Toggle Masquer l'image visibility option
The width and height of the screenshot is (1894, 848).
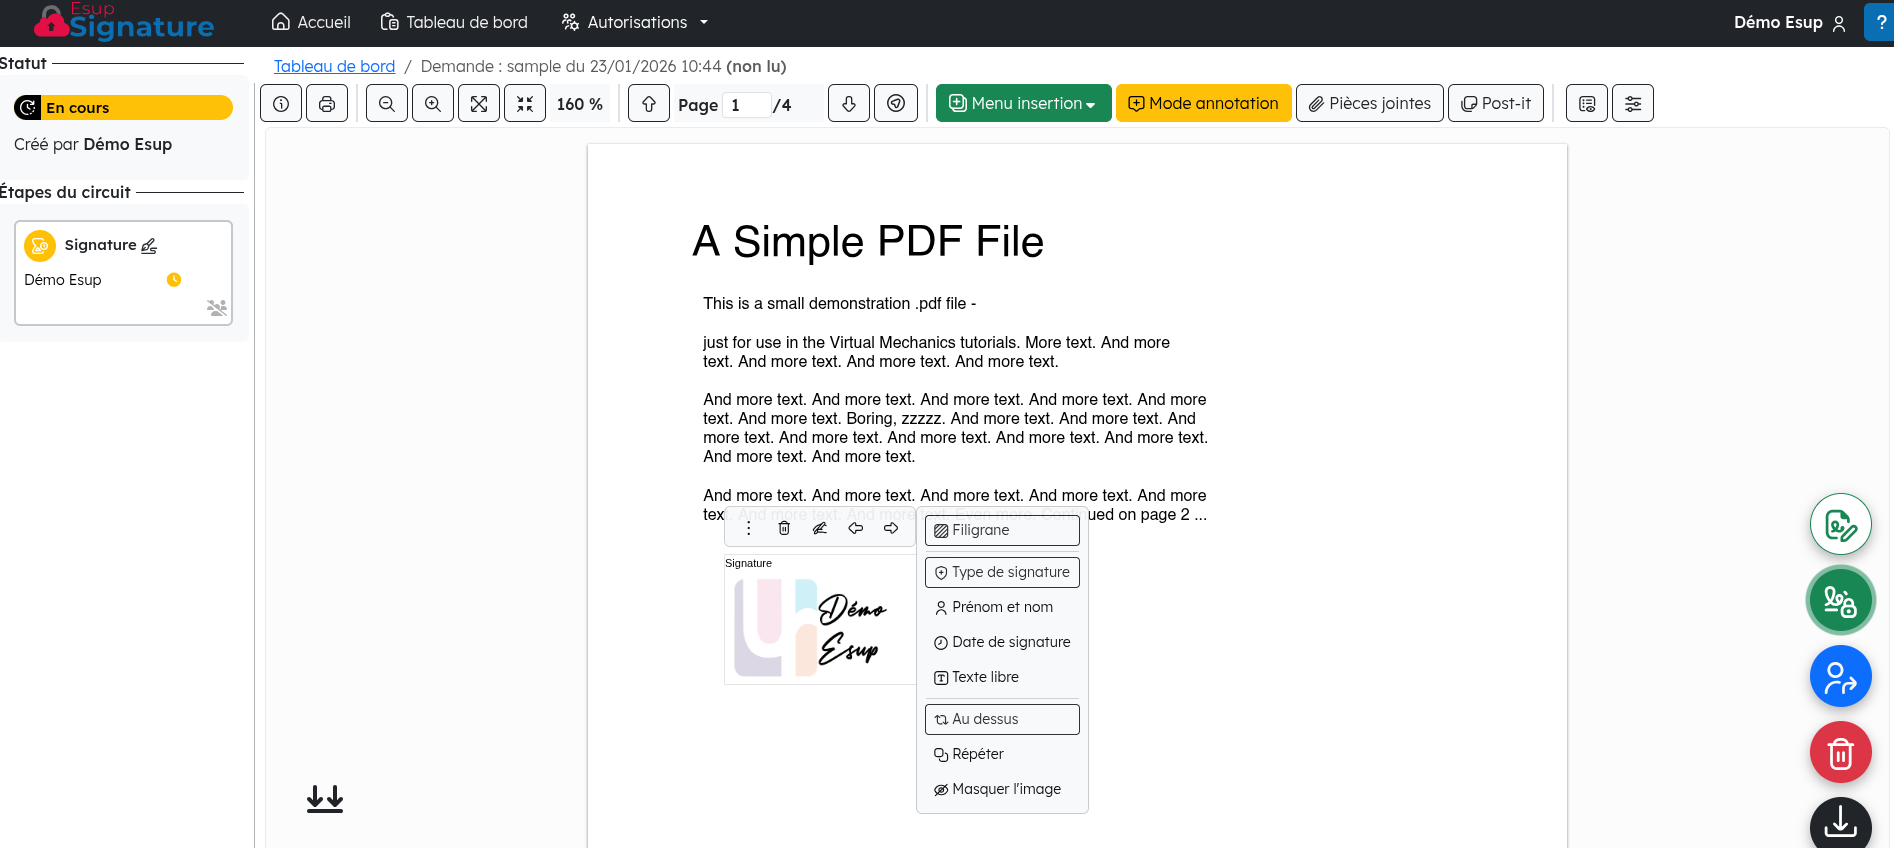pyautogui.click(x=1002, y=789)
